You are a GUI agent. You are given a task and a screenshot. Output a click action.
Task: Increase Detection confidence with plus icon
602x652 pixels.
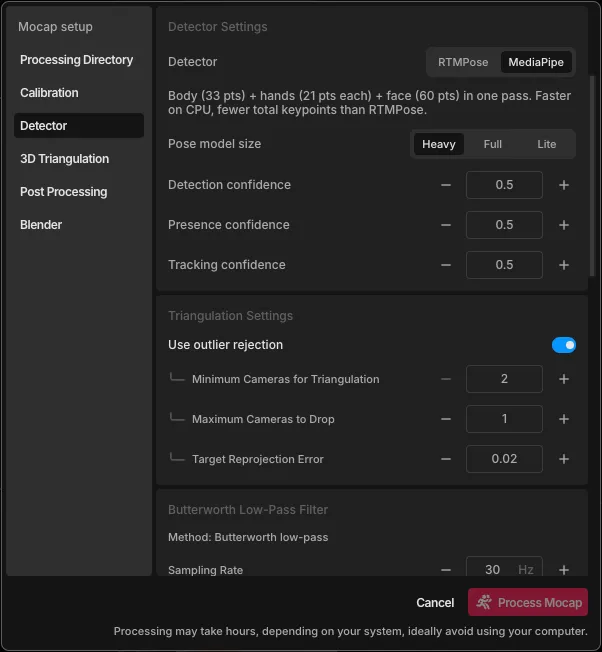tap(564, 185)
